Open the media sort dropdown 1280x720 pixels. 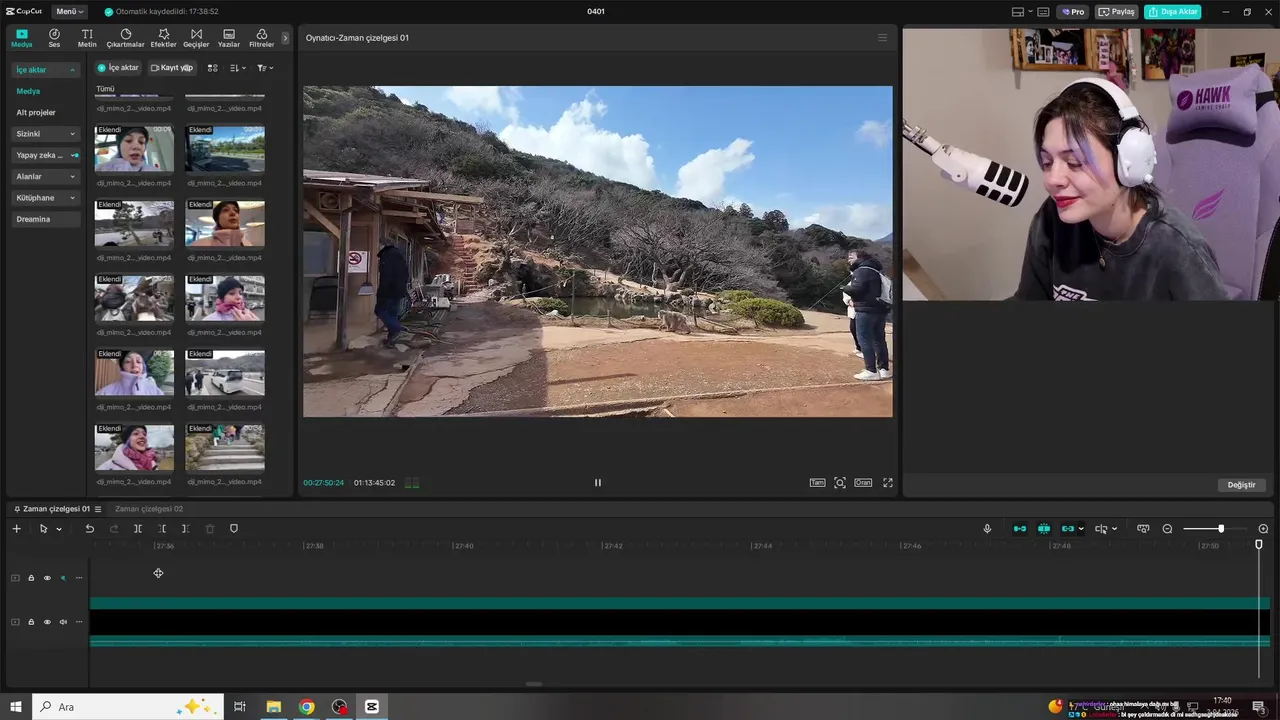coord(237,68)
